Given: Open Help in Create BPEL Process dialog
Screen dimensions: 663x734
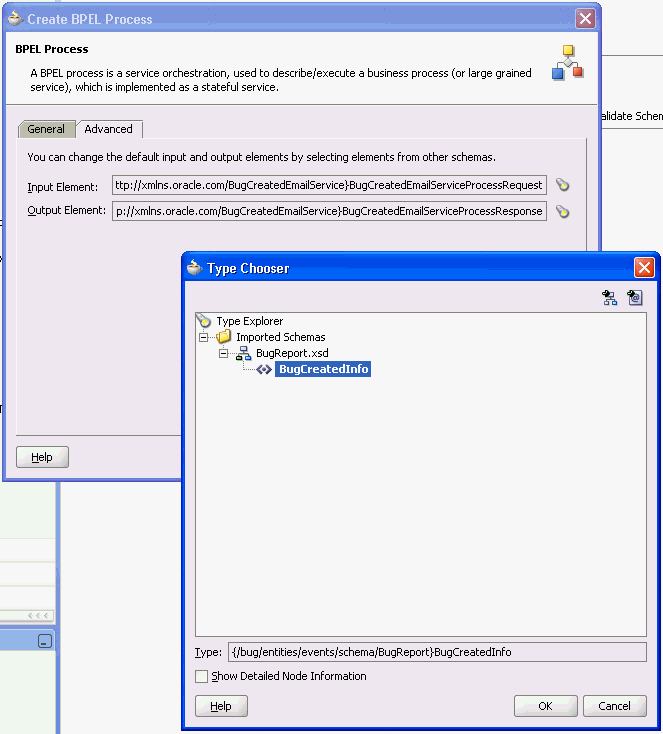Looking at the screenshot, I should 42,457.
